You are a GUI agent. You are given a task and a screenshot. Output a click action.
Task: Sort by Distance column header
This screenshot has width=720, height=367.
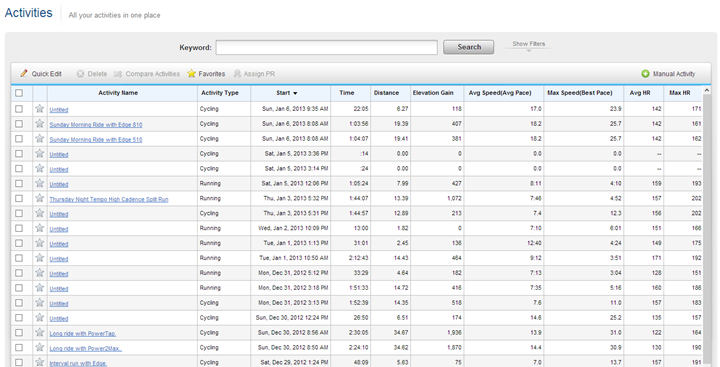click(386, 93)
